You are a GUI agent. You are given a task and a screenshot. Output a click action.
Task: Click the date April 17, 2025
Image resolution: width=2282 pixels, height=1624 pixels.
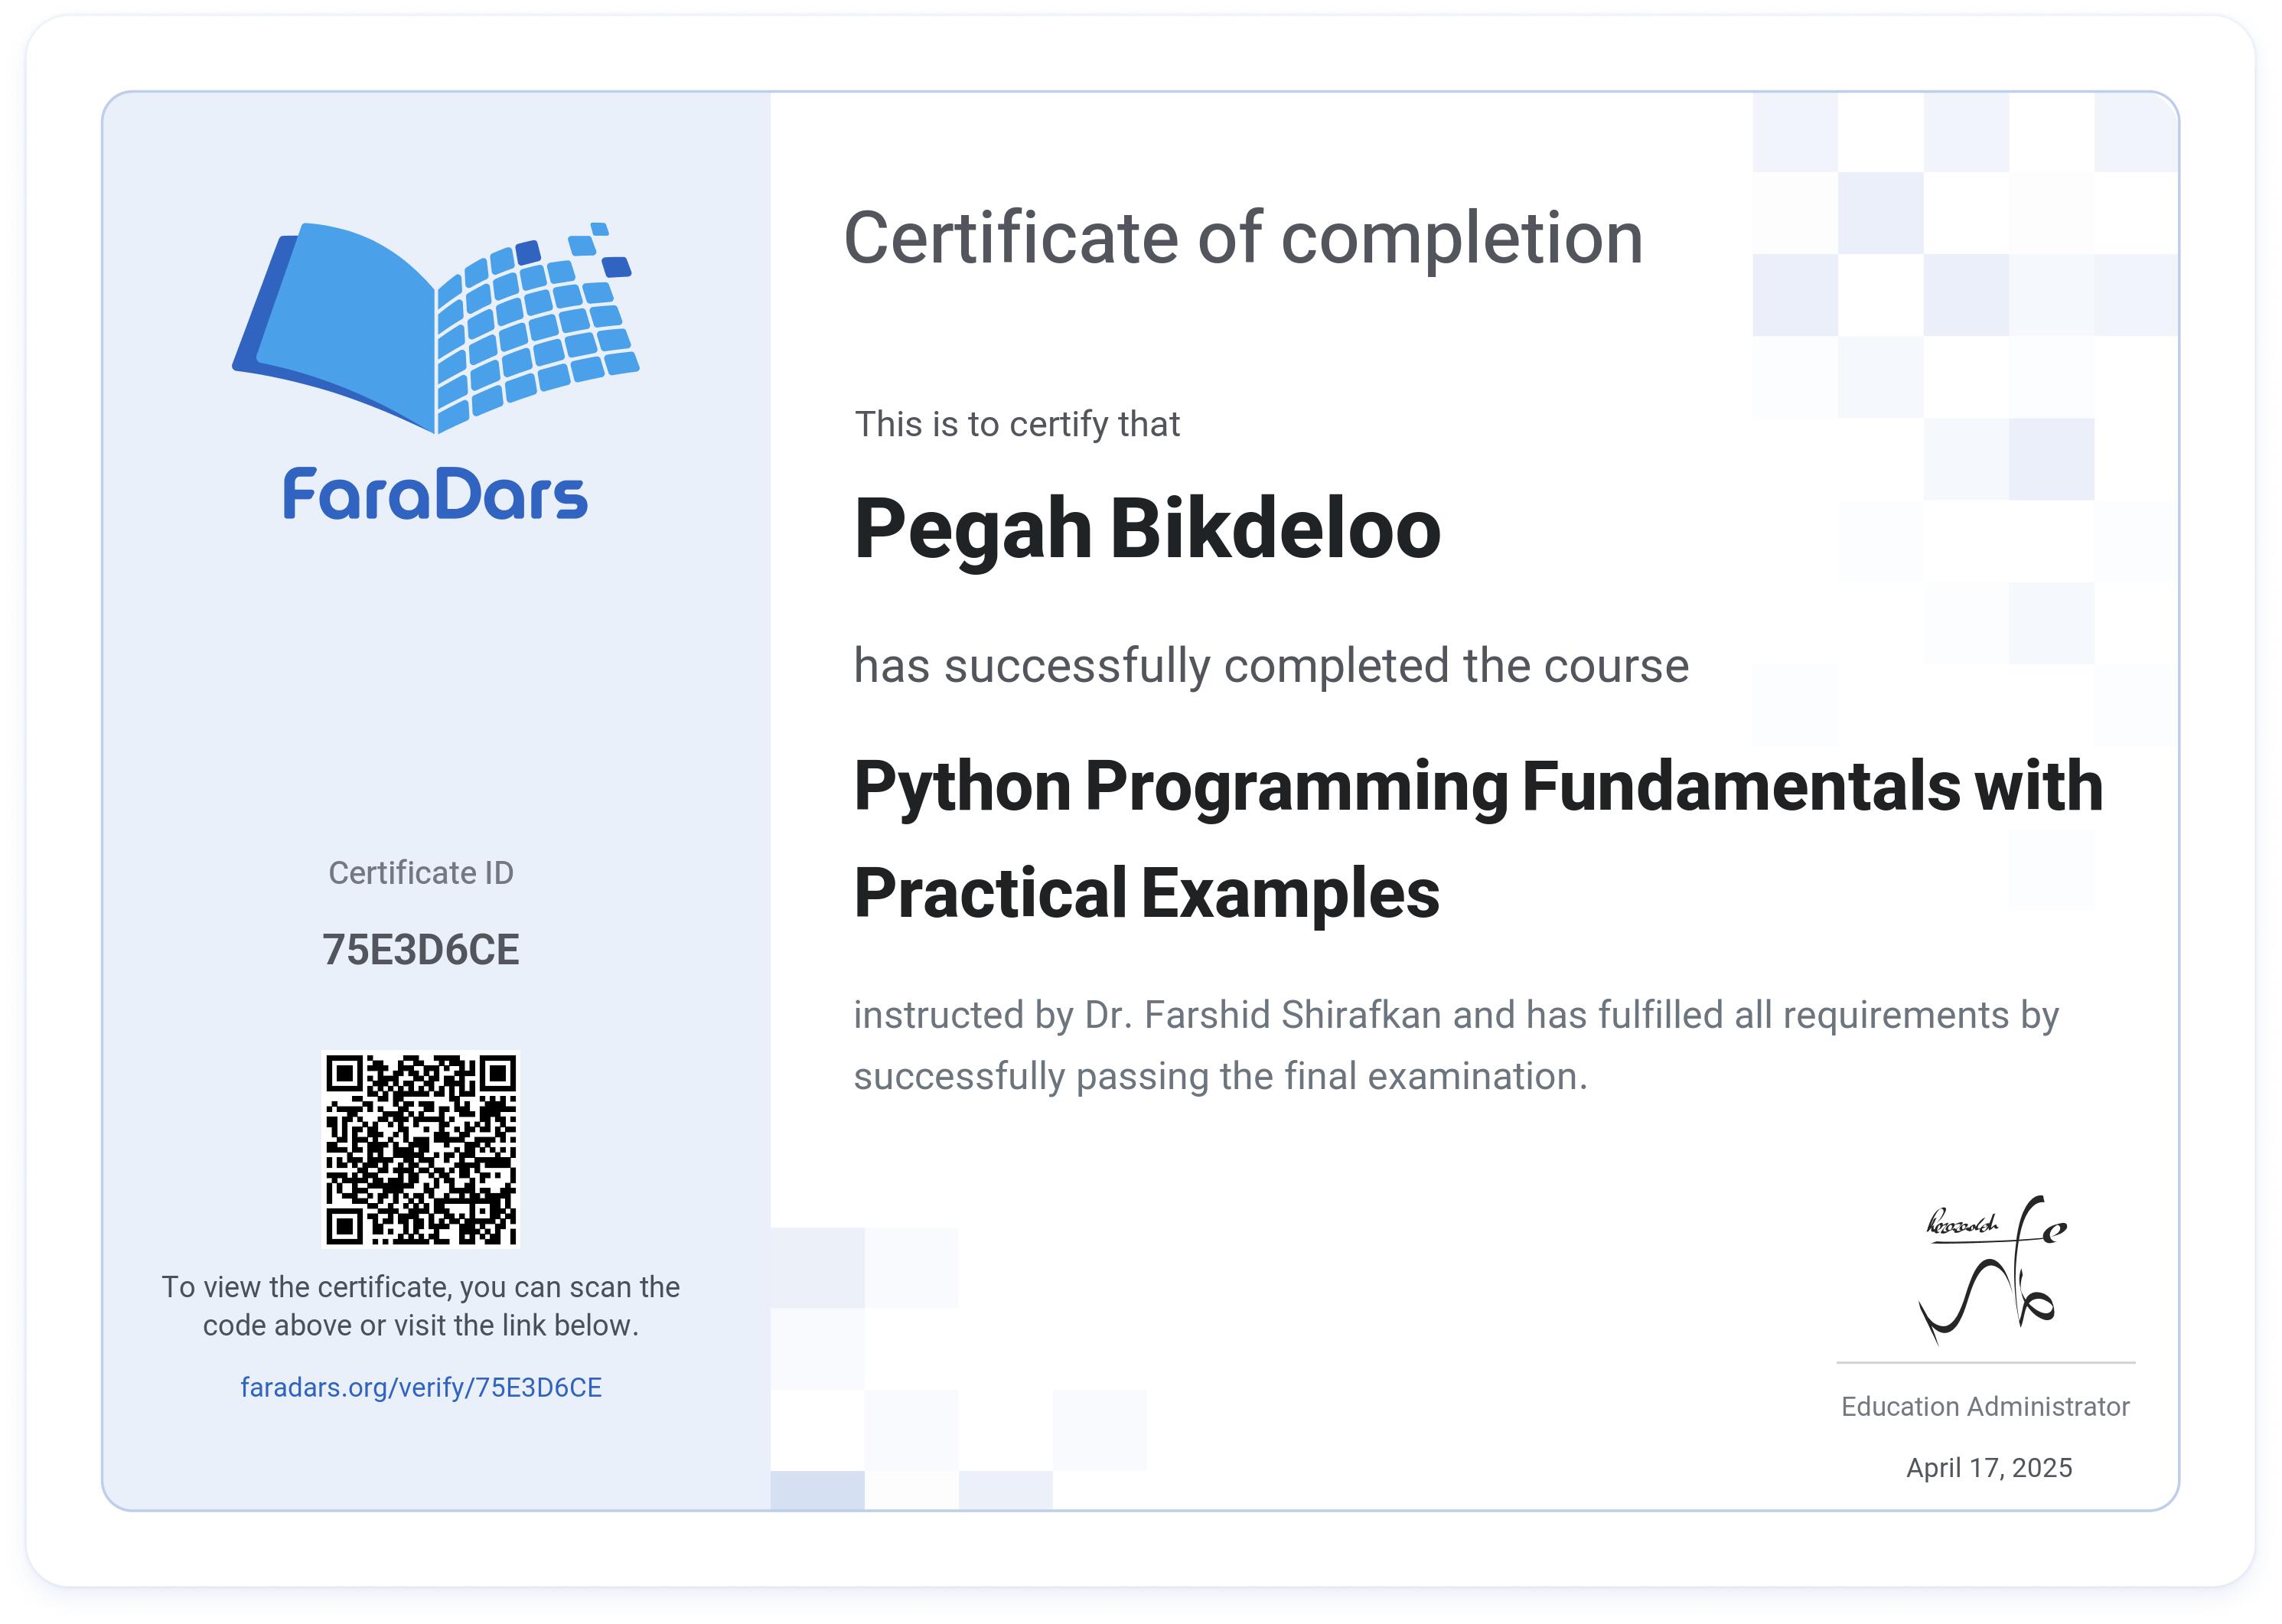click(1989, 1468)
